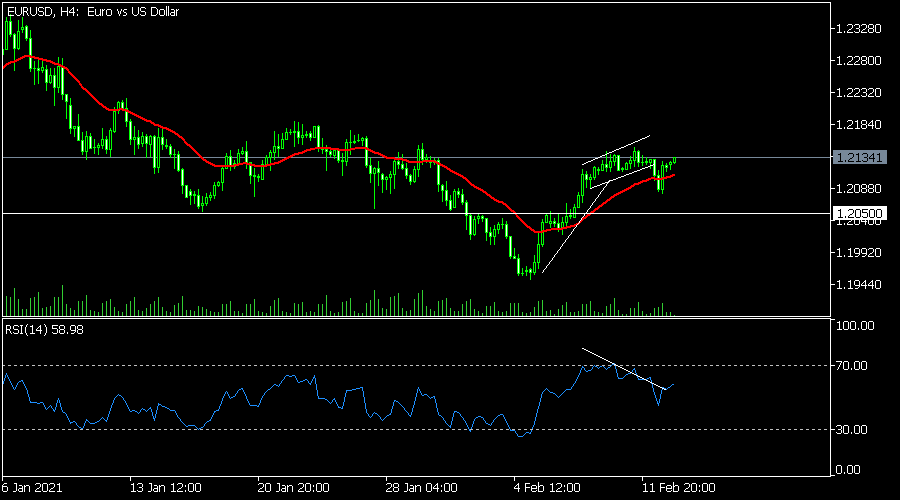Click the 1.22320 price axis value
This screenshot has height=500, width=900.
click(x=859, y=93)
